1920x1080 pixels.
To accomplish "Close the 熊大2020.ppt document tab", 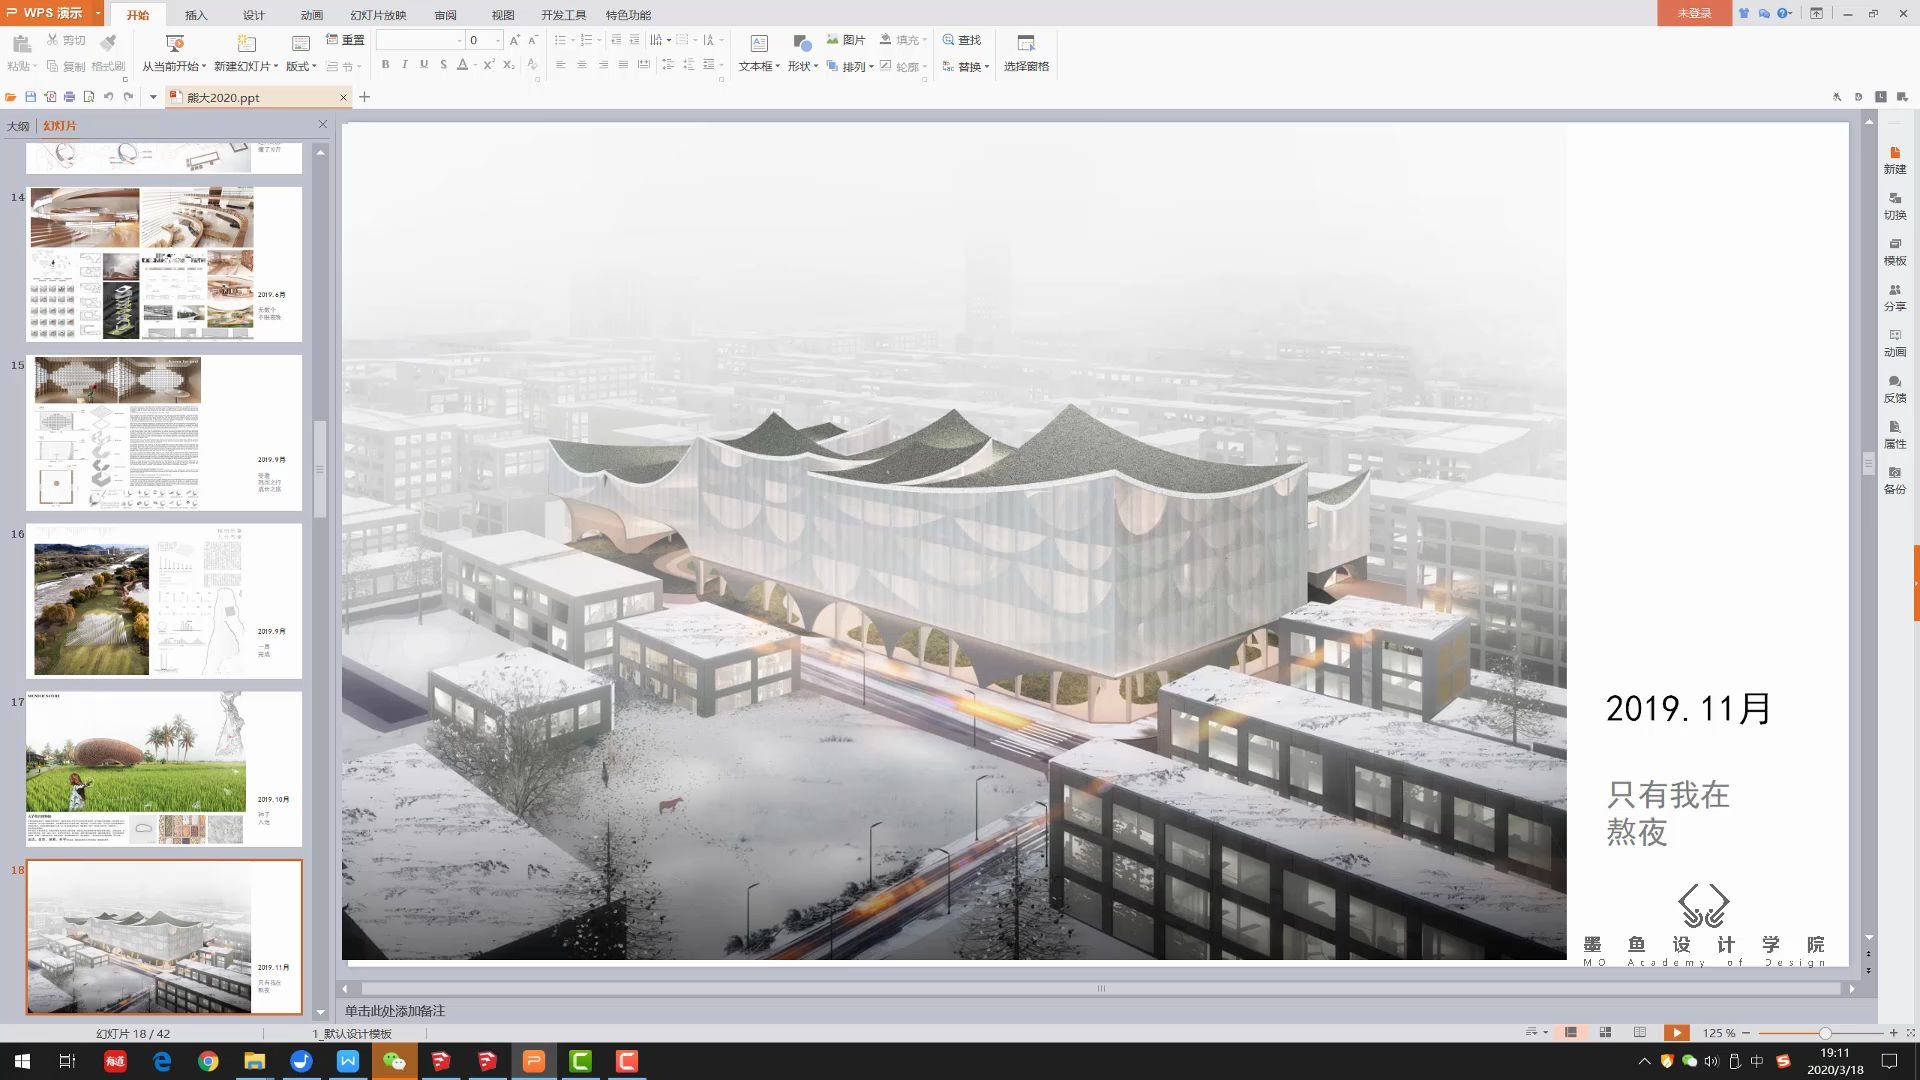I will tap(343, 97).
